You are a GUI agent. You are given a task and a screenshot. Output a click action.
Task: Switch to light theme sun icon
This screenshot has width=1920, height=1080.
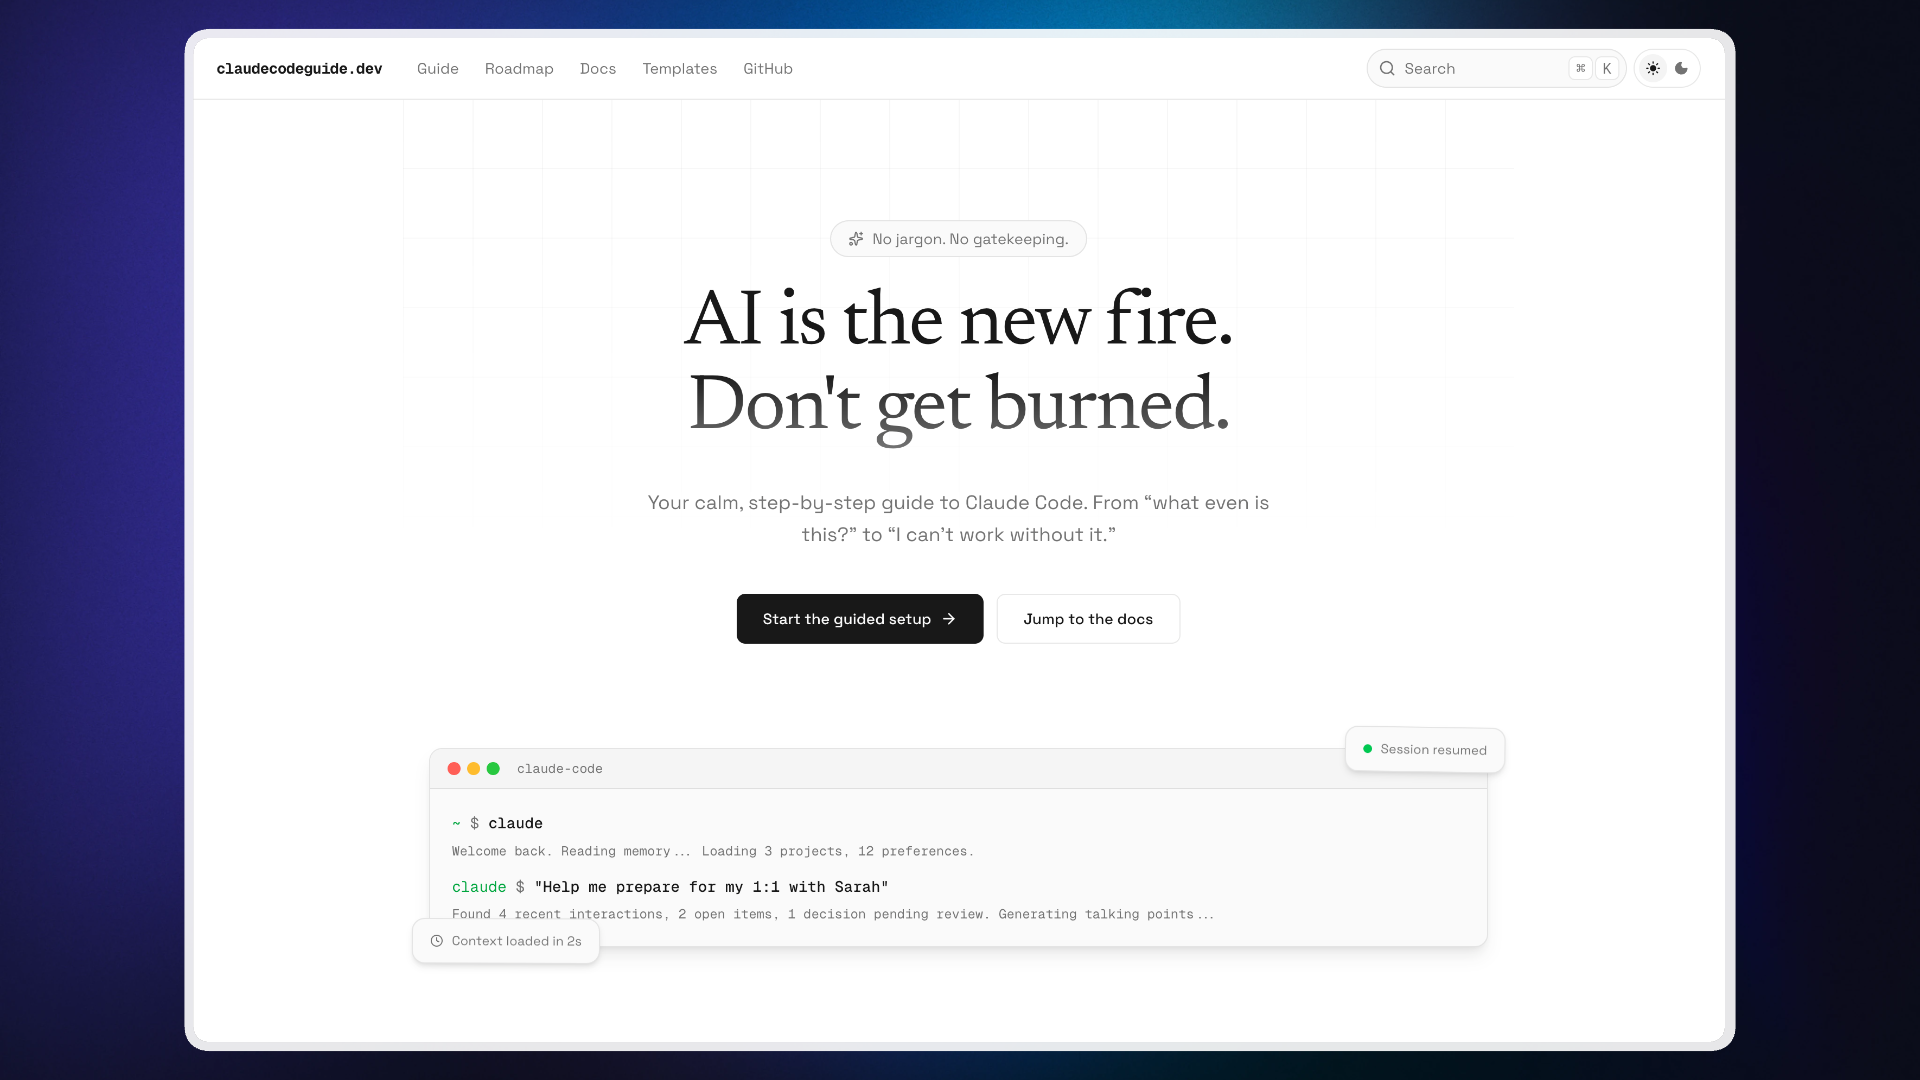coord(1653,69)
